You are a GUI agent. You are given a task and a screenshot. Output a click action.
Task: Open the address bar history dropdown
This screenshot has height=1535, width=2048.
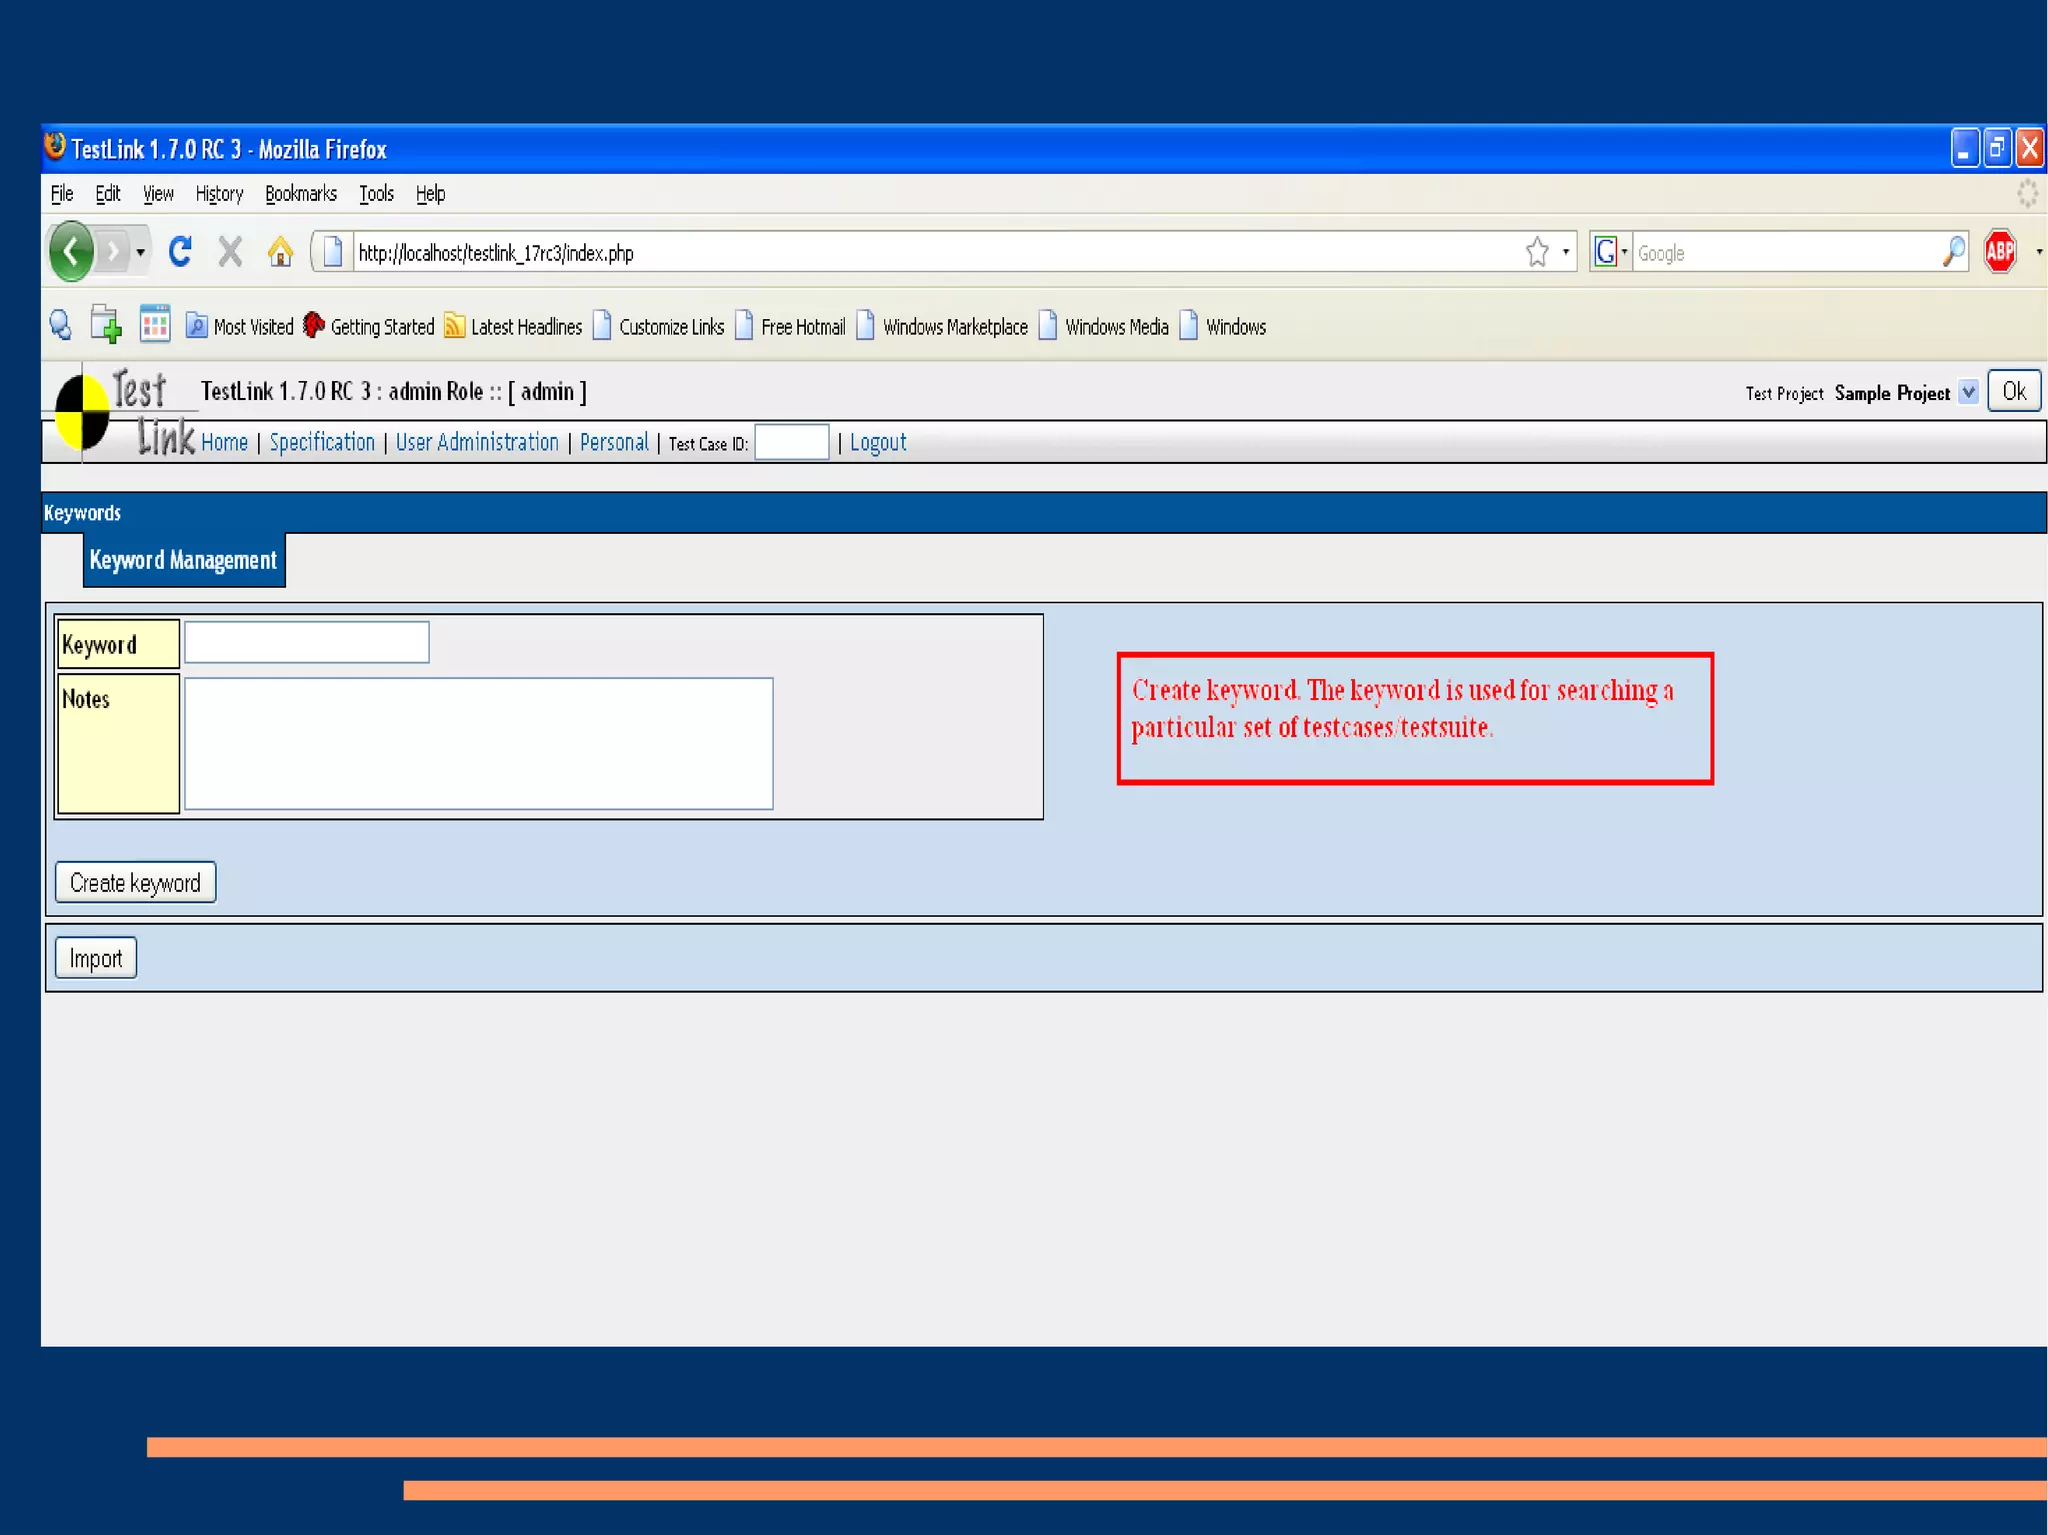(x=1566, y=252)
